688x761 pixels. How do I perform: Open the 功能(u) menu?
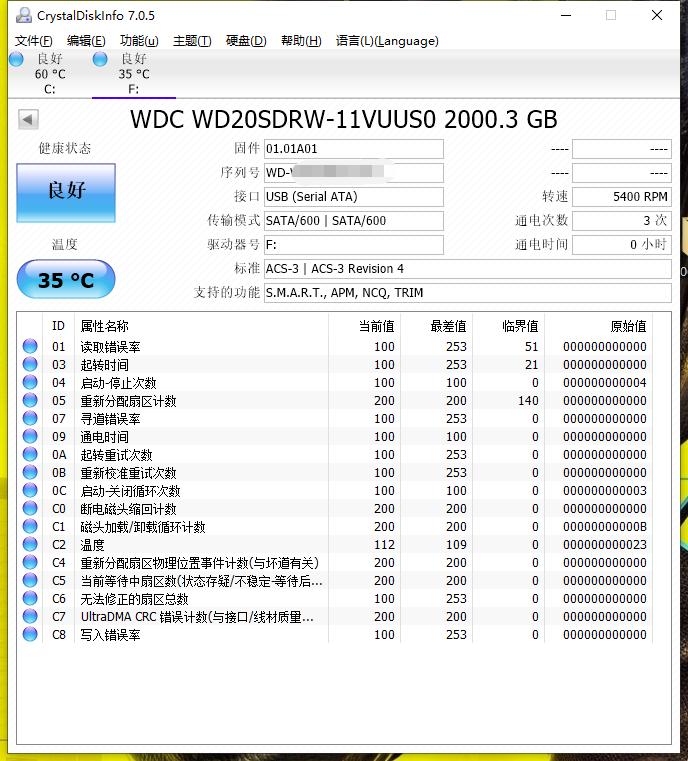[139, 41]
